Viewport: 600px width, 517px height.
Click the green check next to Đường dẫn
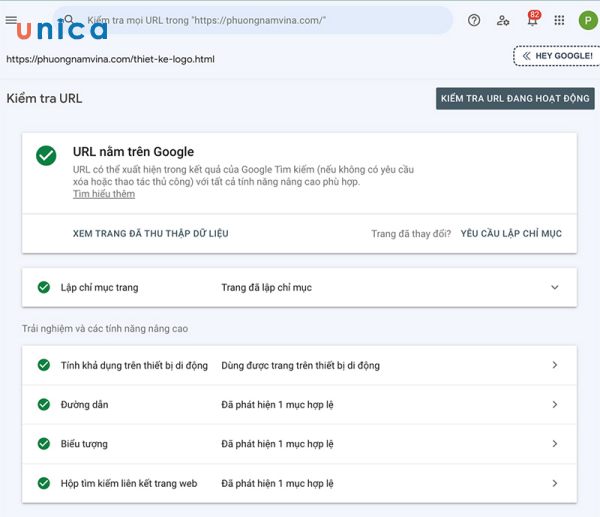click(x=44, y=405)
